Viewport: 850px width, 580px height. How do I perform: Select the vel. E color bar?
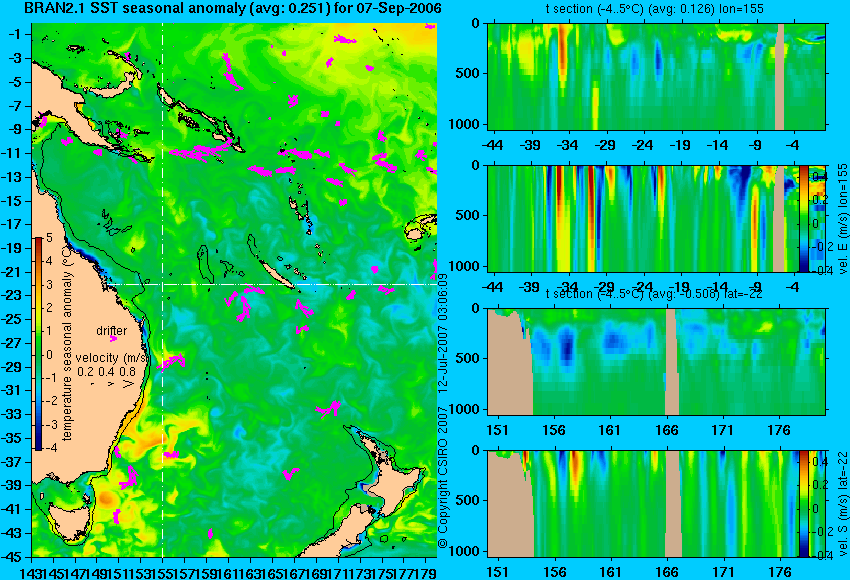coord(804,218)
